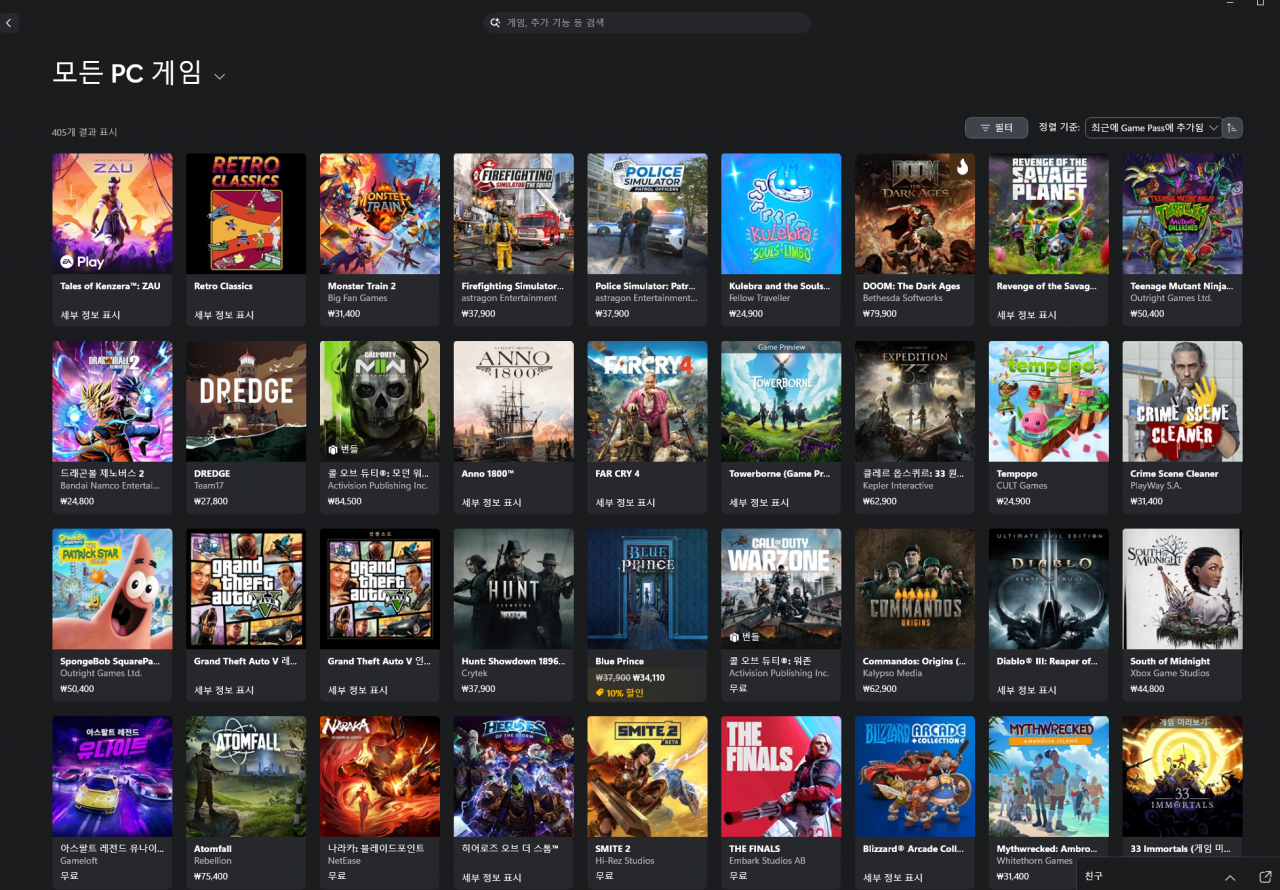Screen dimensions: 1280x890
Task: Click the 405개 결과 표시 result count
Action: [85, 132]
